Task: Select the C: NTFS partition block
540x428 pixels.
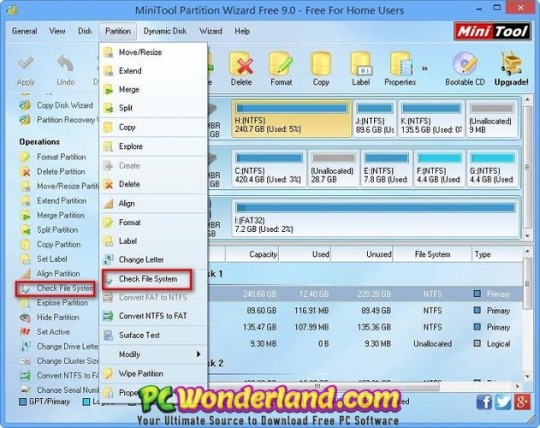Action: point(269,169)
